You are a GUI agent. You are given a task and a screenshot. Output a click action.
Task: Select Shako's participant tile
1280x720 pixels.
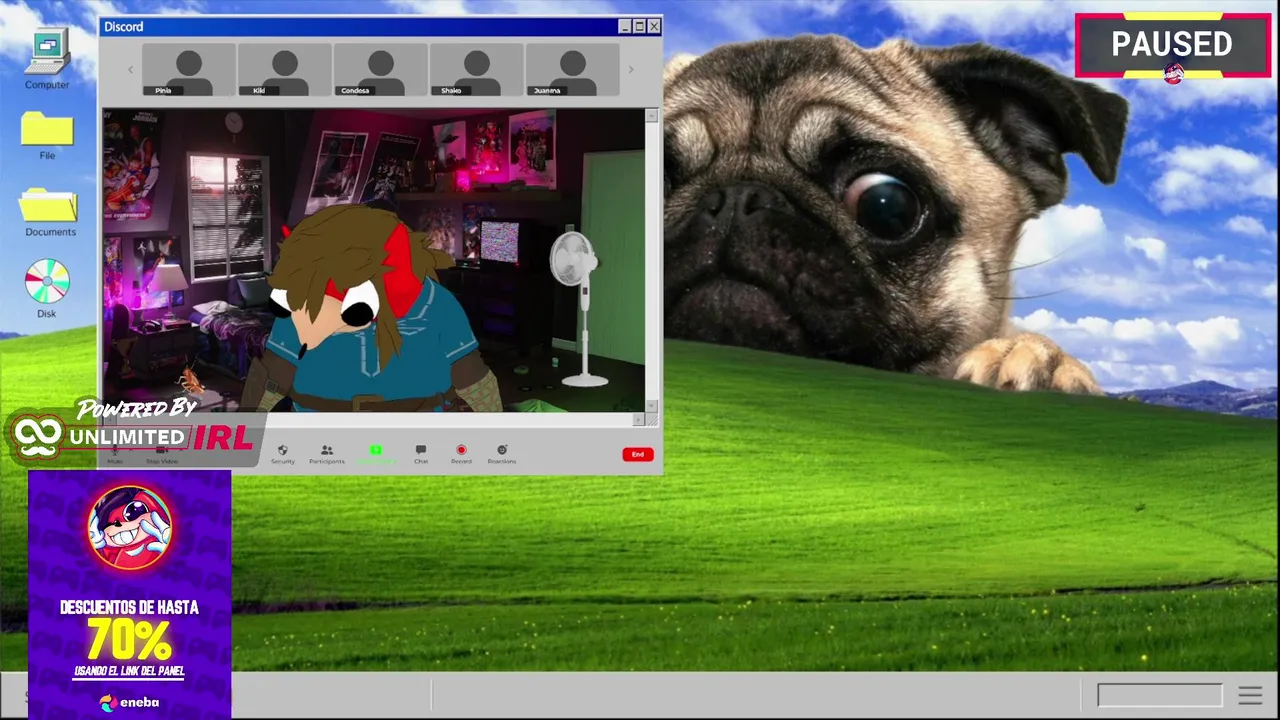pyautogui.click(x=477, y=70)
